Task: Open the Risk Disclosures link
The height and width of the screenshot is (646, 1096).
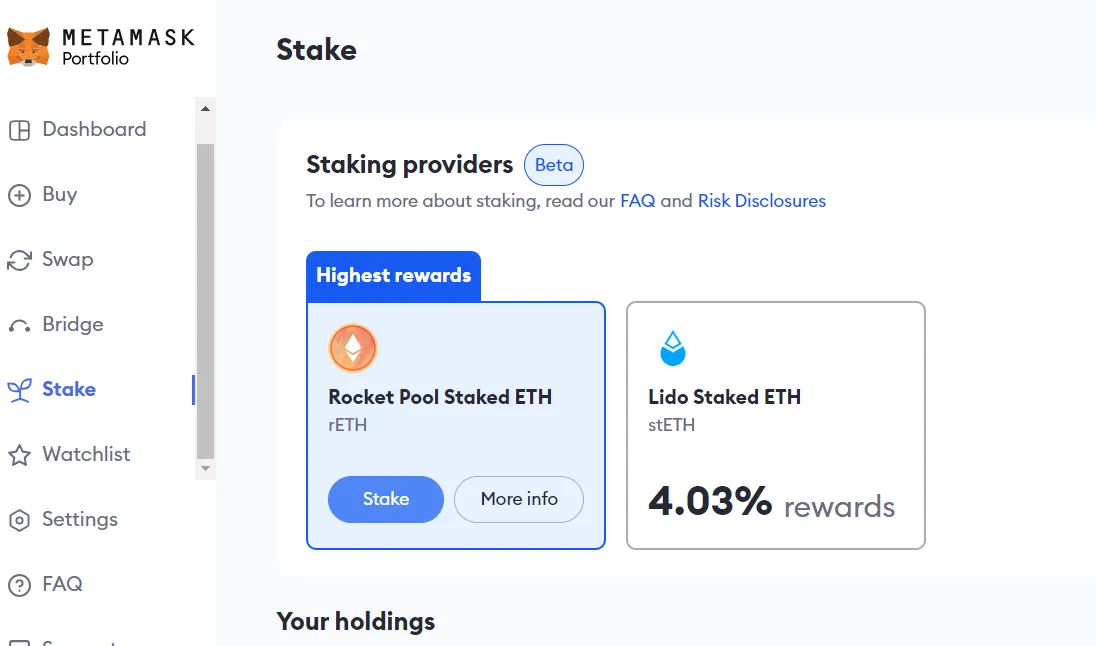Action: pos(762,201)
